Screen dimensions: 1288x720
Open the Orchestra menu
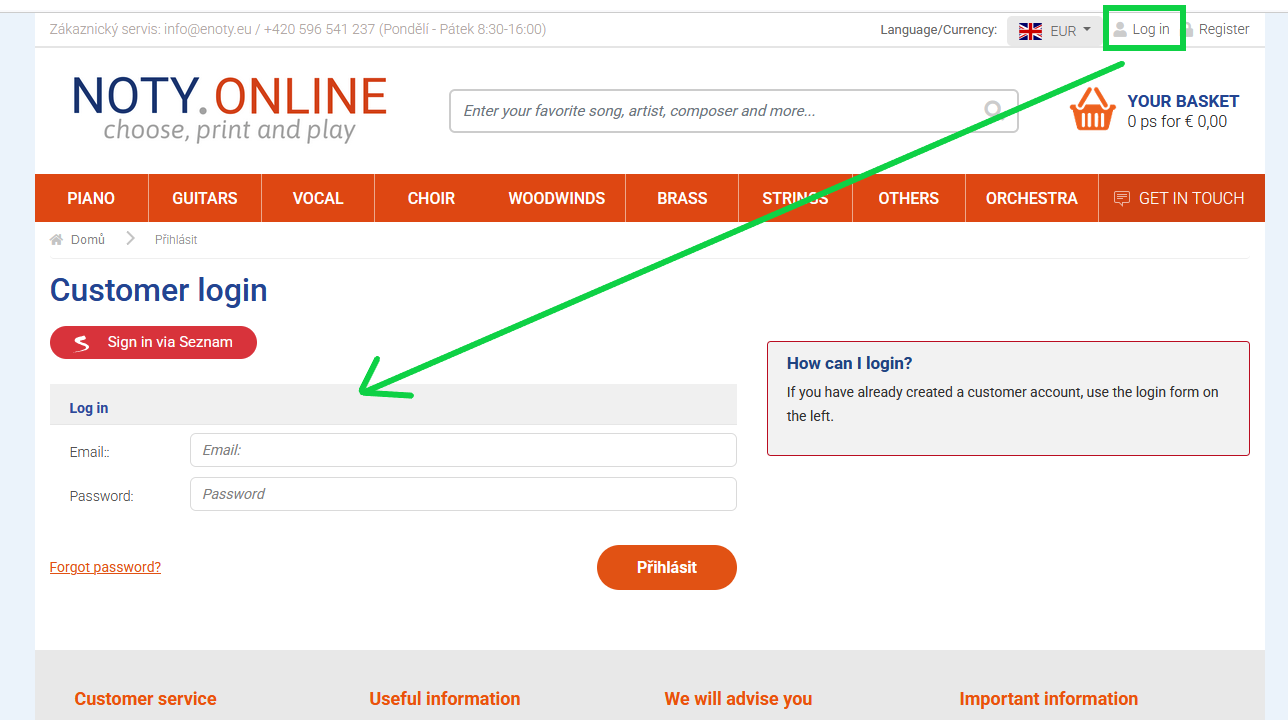point(1032,198)
